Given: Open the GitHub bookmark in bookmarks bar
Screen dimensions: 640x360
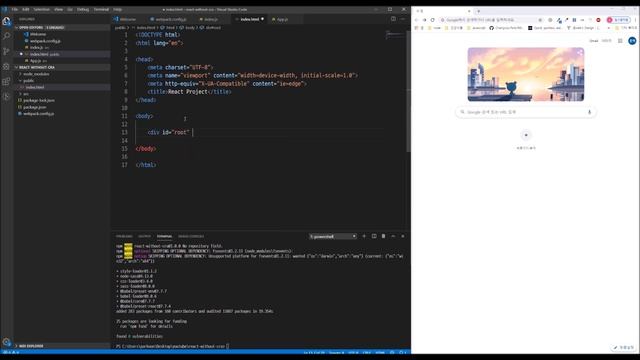Looking at the screenshot, I should click(x=506, y=28).
